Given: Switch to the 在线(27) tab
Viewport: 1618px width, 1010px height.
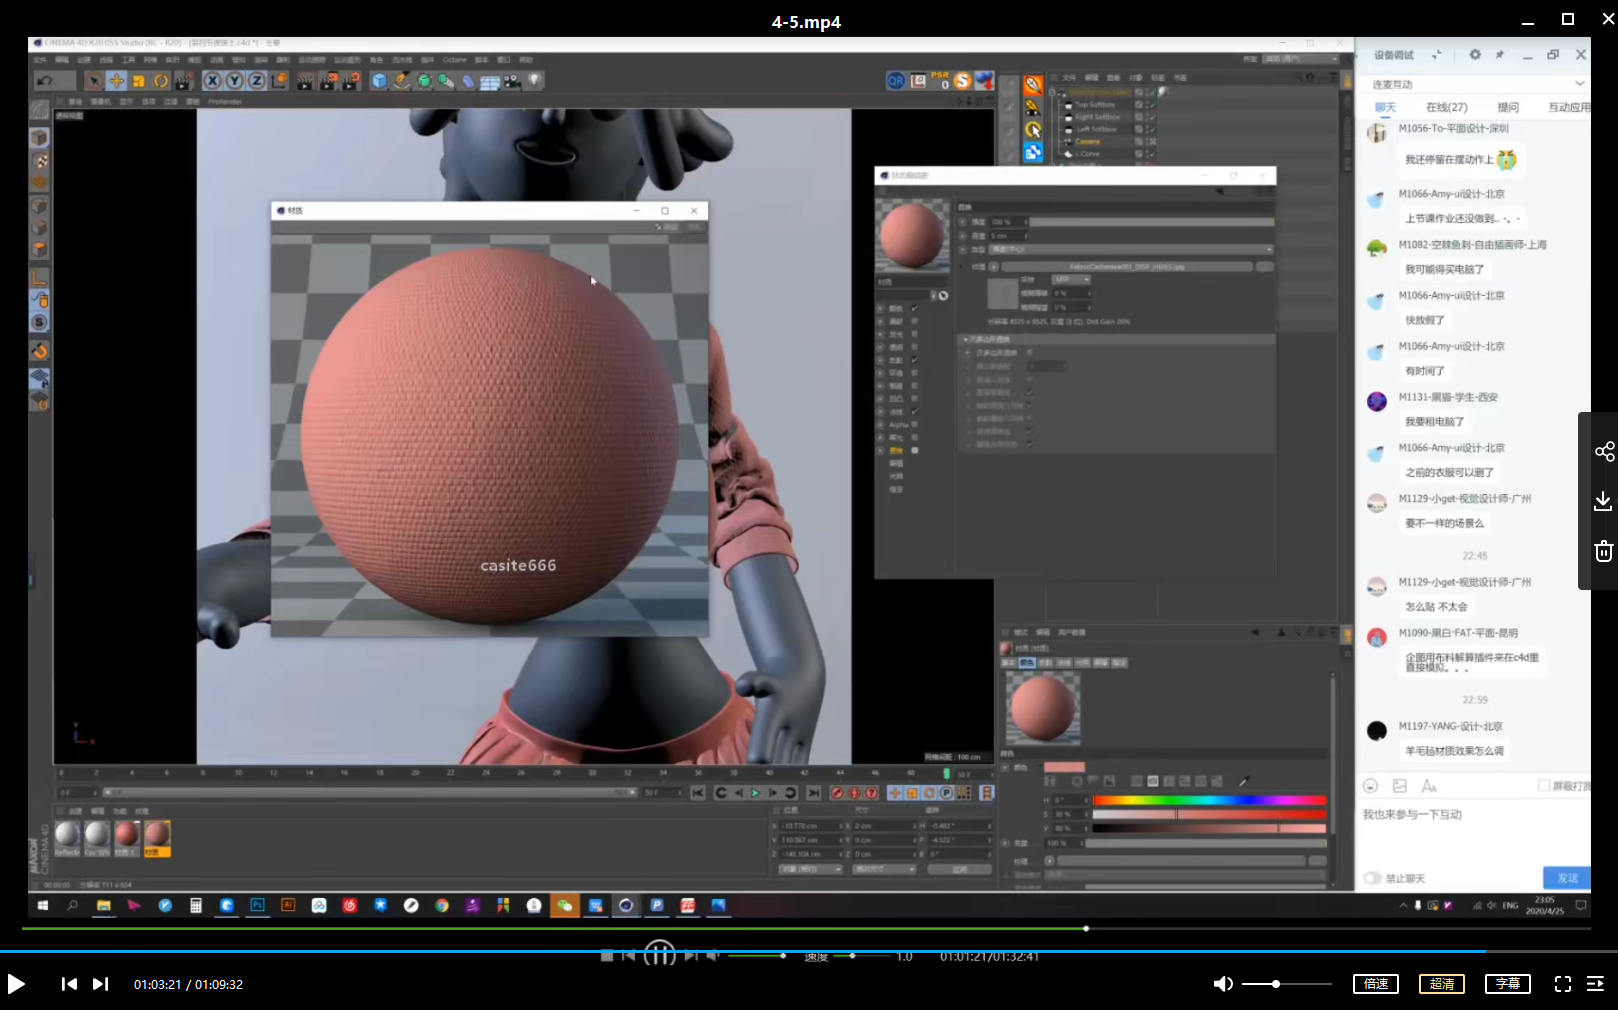Looking at the screenshot, I should pyautogui.click(x=1446, y=107).
